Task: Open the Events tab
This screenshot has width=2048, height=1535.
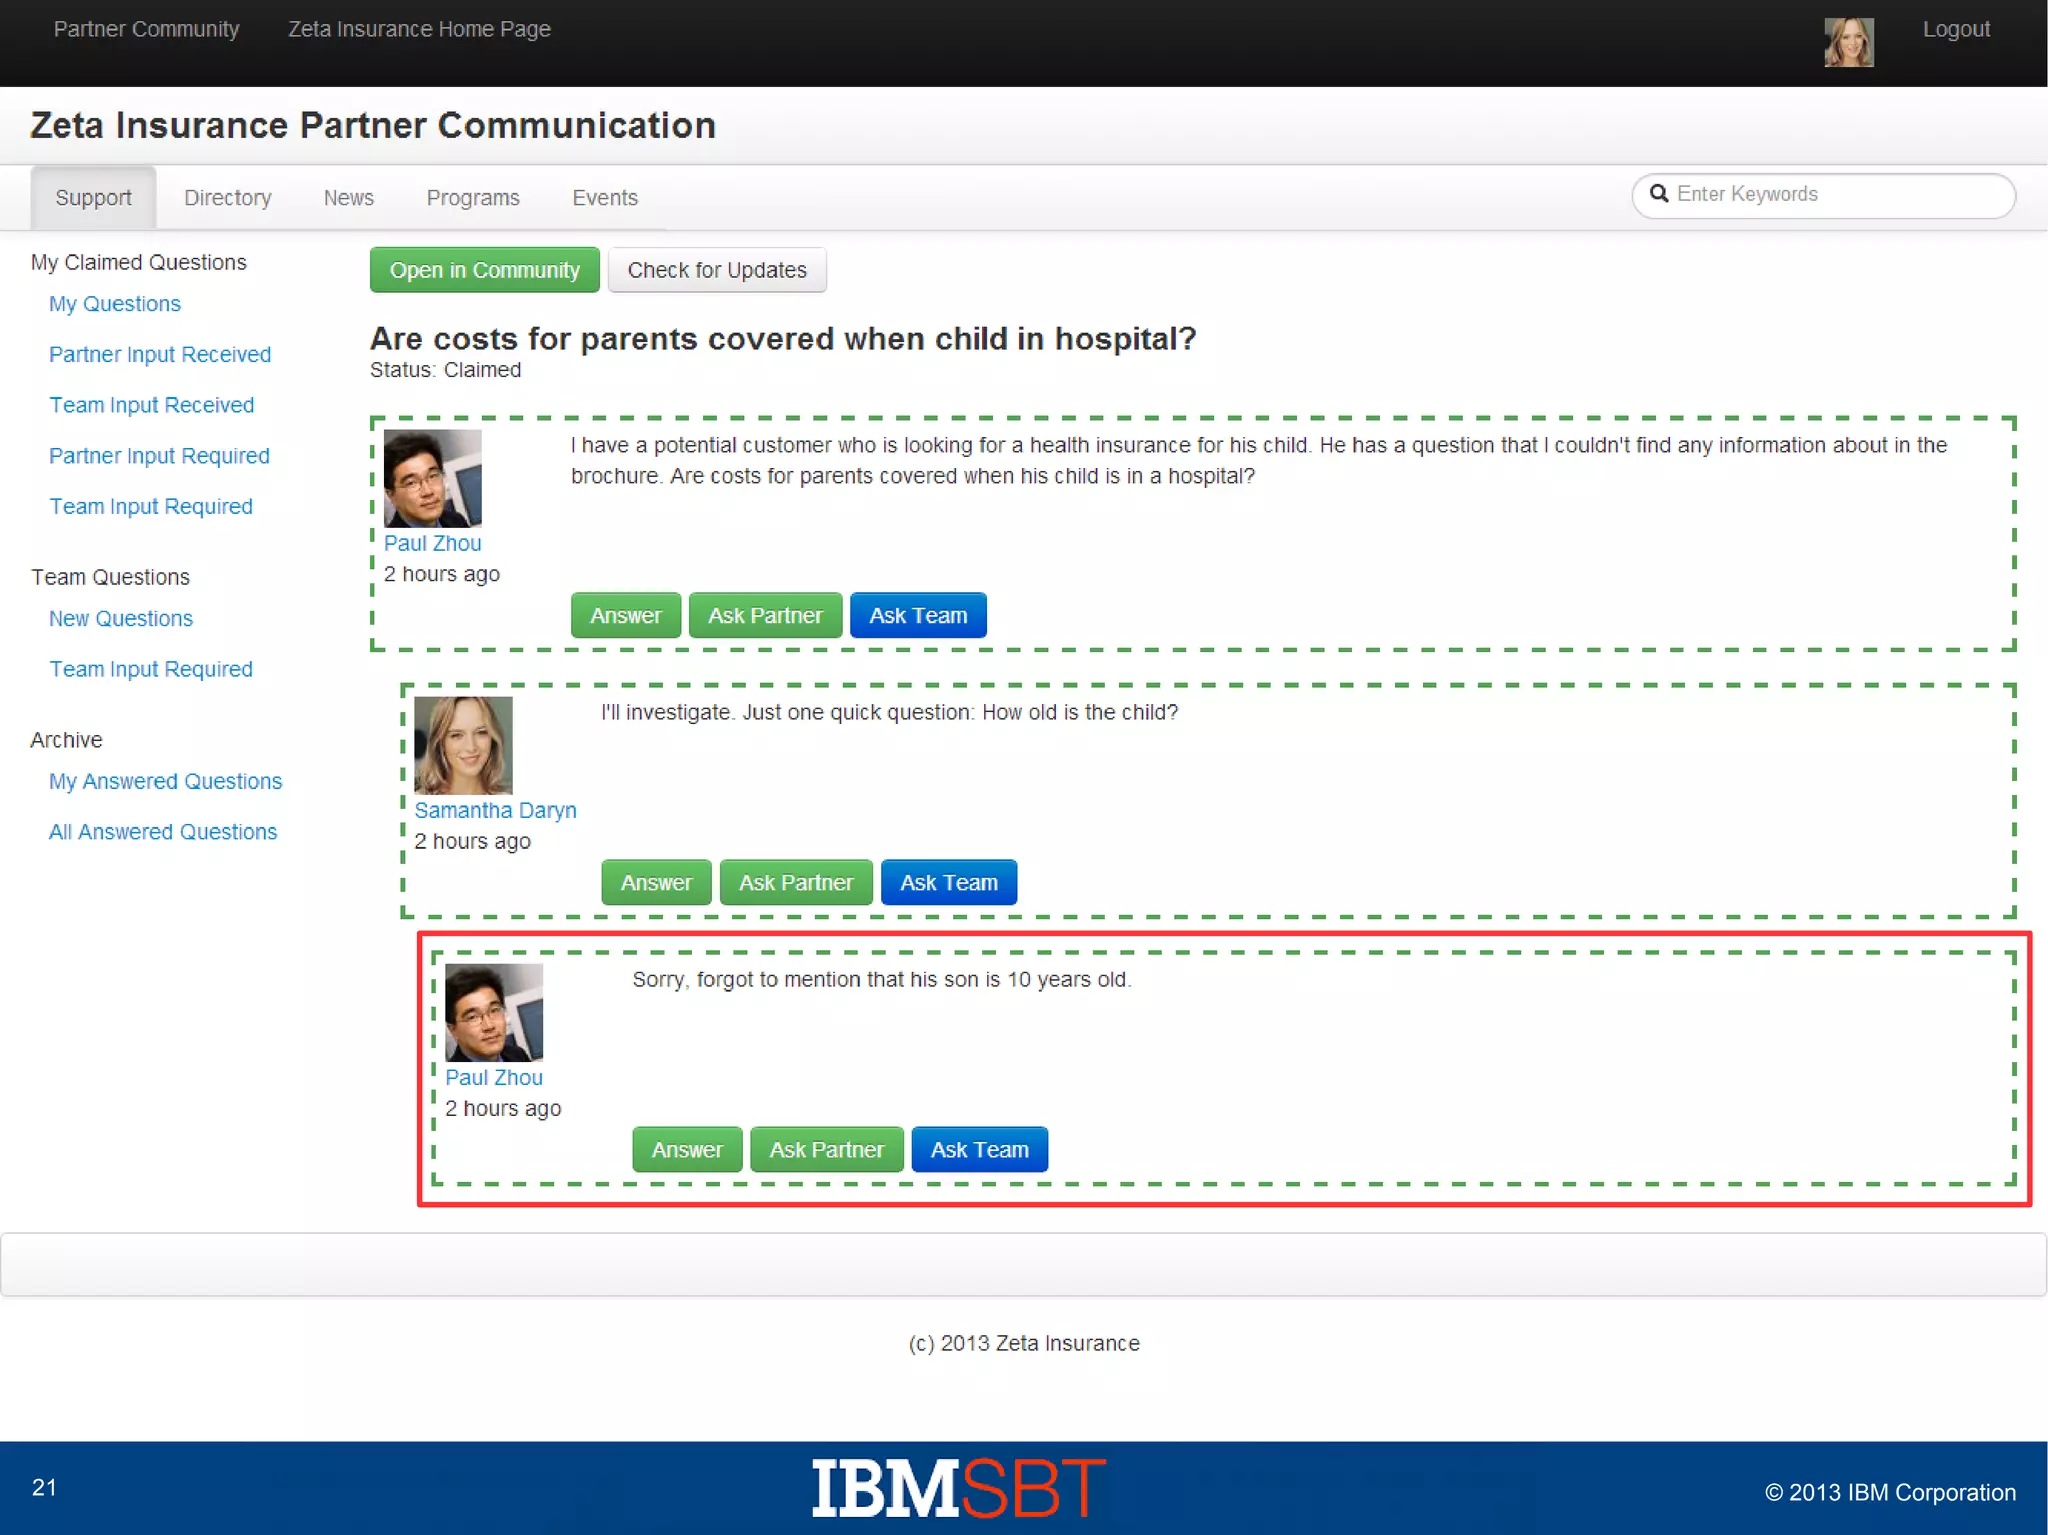Action: [605, 197]
